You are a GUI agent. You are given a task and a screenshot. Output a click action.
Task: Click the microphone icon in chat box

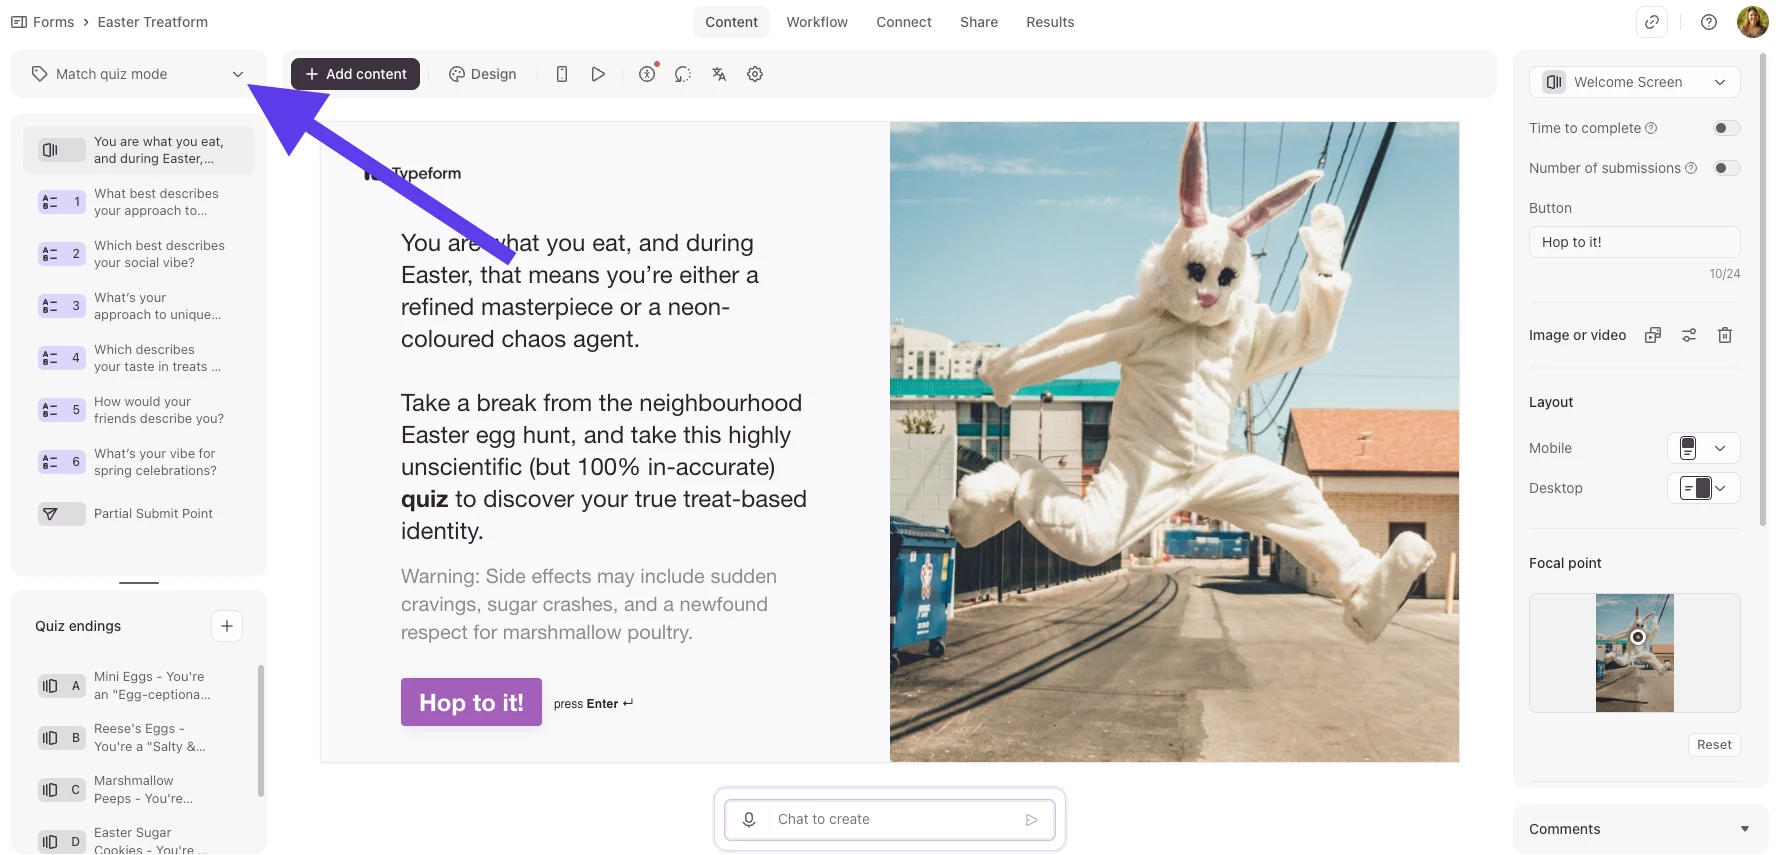[x=749, y=819]
